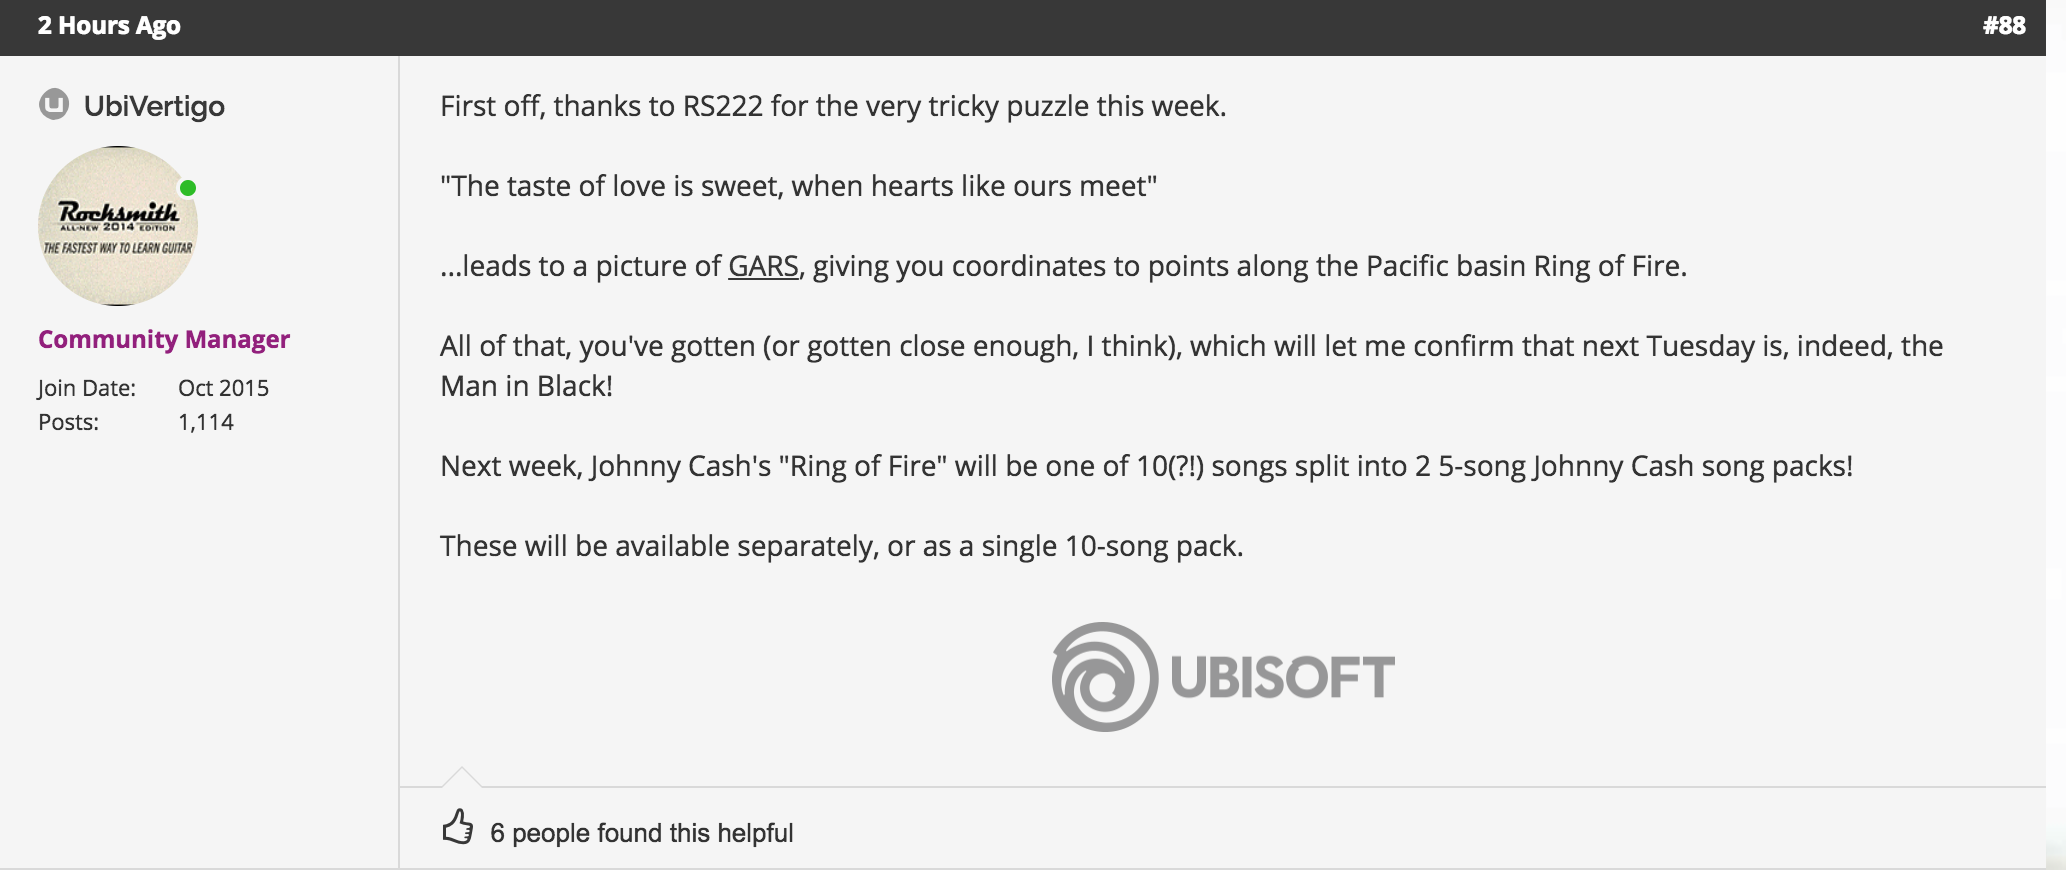Screen dimensions: 2066x870
Task: Click the Ubisoft badge icon beside UbiVertigo
Action: click(x=54, y=104)
